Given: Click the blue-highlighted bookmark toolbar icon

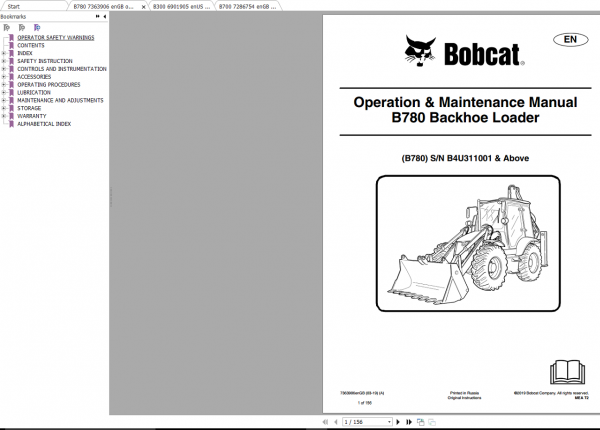Looking at the screenshot, I should click(37, 28).
